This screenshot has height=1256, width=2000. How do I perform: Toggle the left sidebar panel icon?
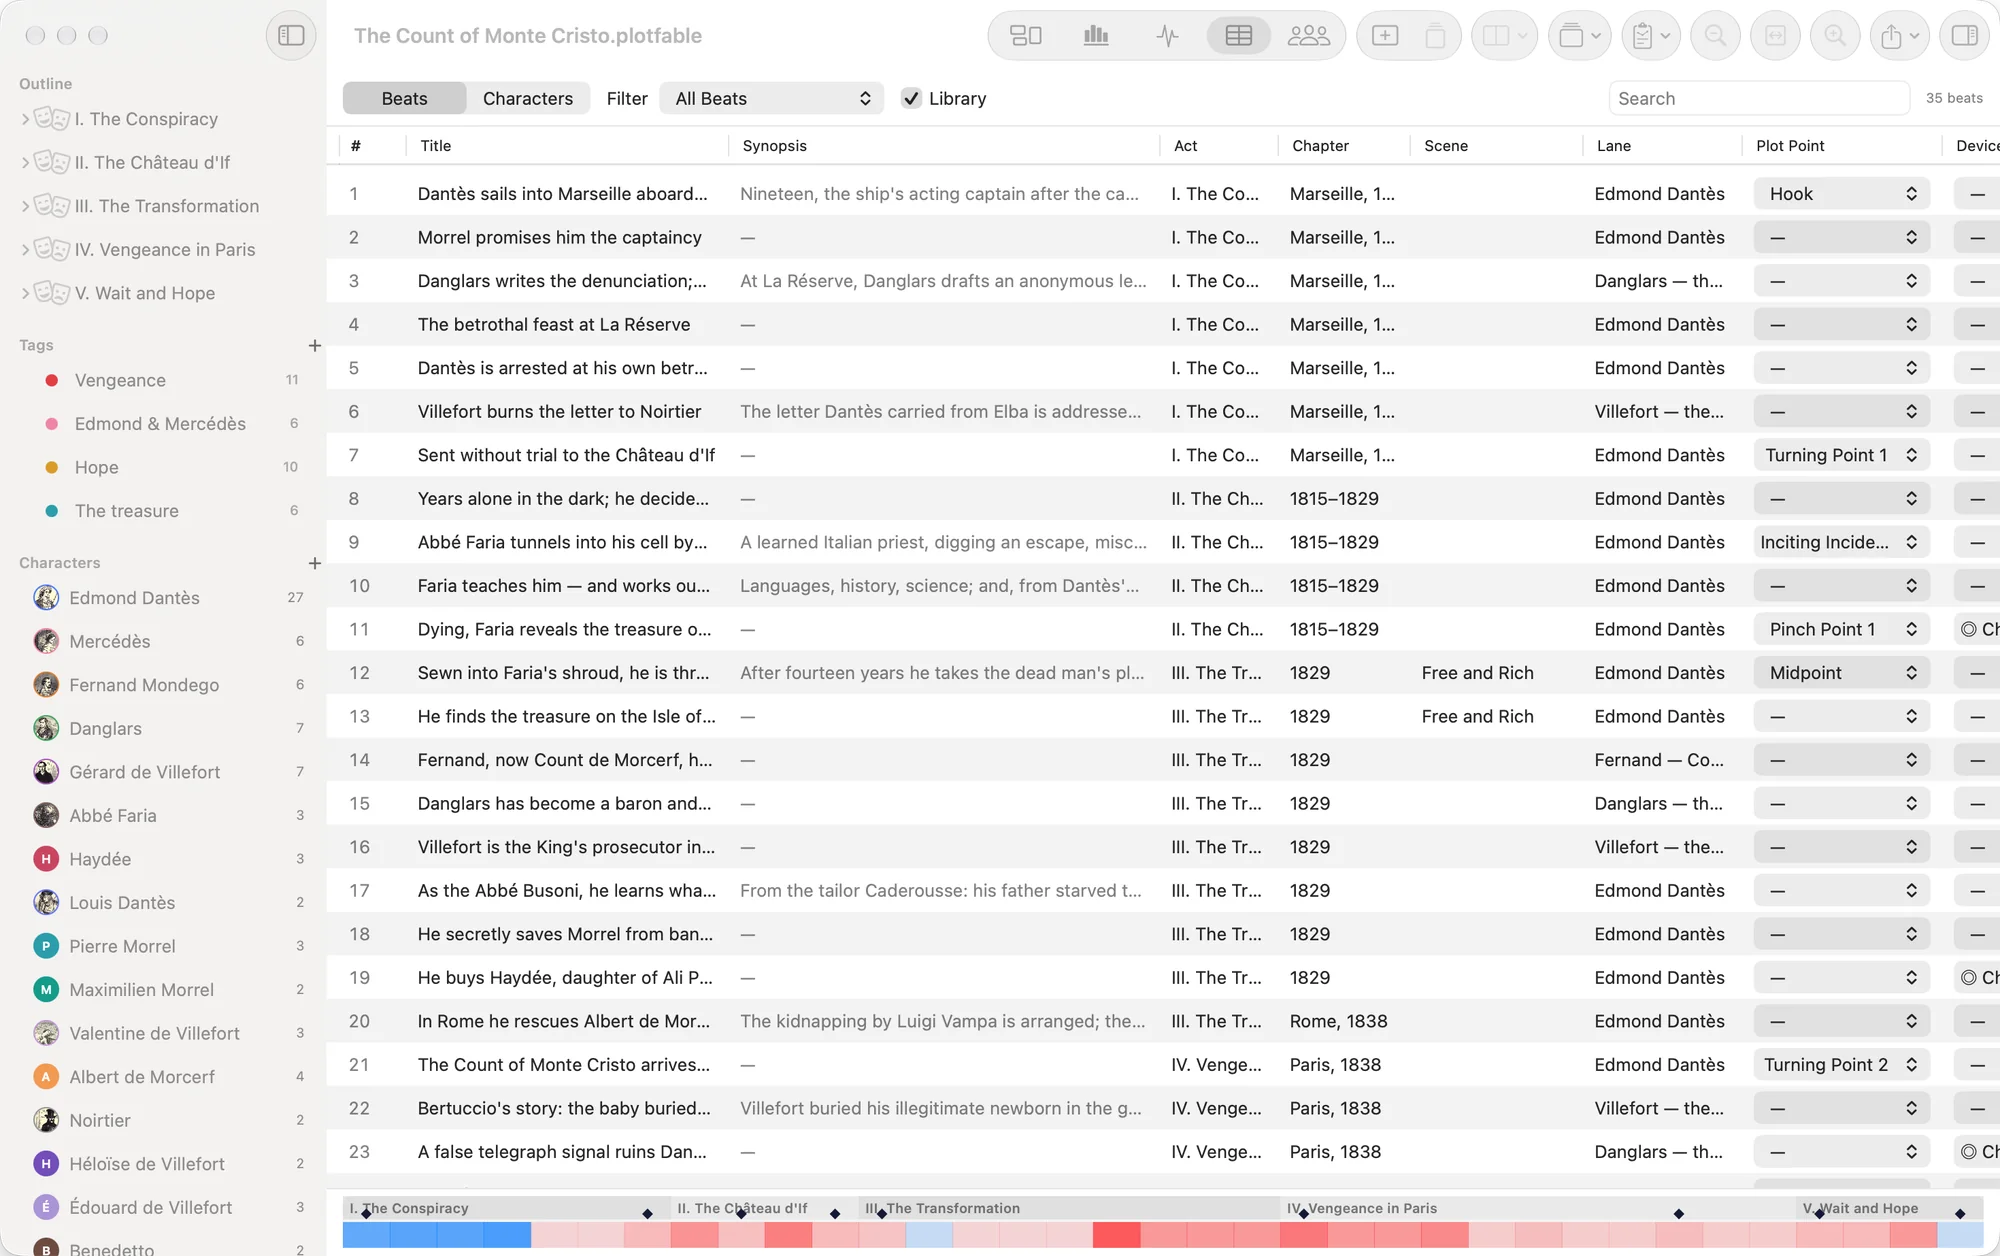291,36
